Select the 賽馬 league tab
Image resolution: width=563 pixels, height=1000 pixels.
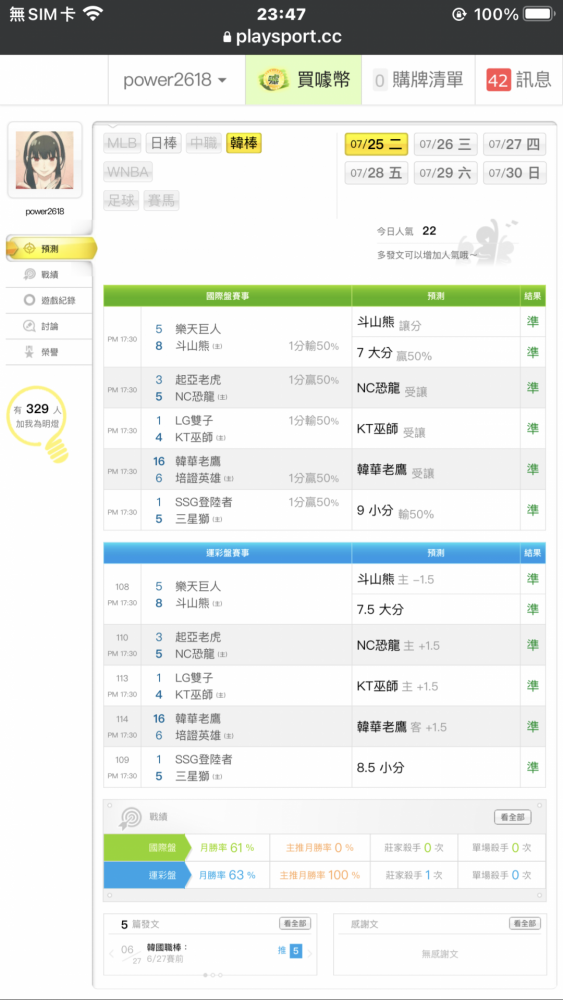pyautogui.click(x=161, y=200)
